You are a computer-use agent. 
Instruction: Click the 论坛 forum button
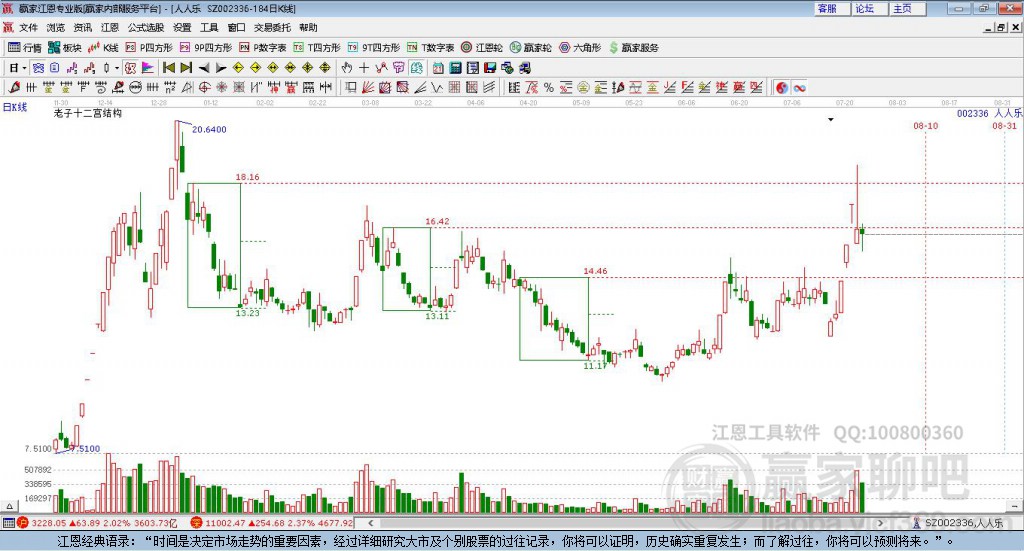point(869,8)
